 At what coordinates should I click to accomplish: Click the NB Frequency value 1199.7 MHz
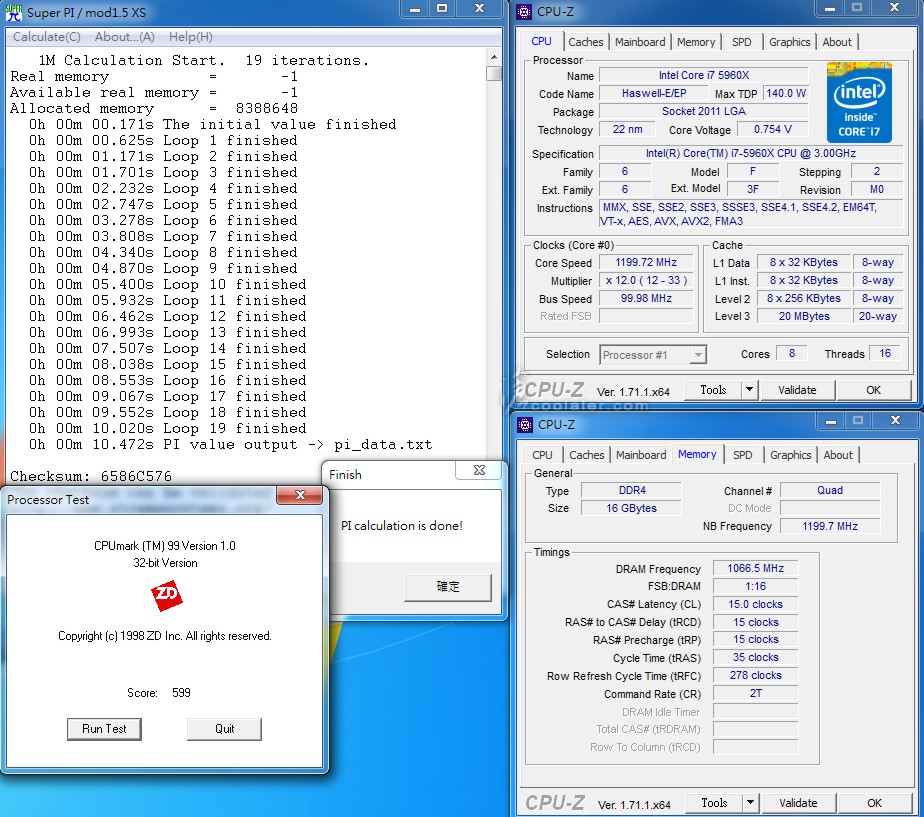click(x=830, y=526)
